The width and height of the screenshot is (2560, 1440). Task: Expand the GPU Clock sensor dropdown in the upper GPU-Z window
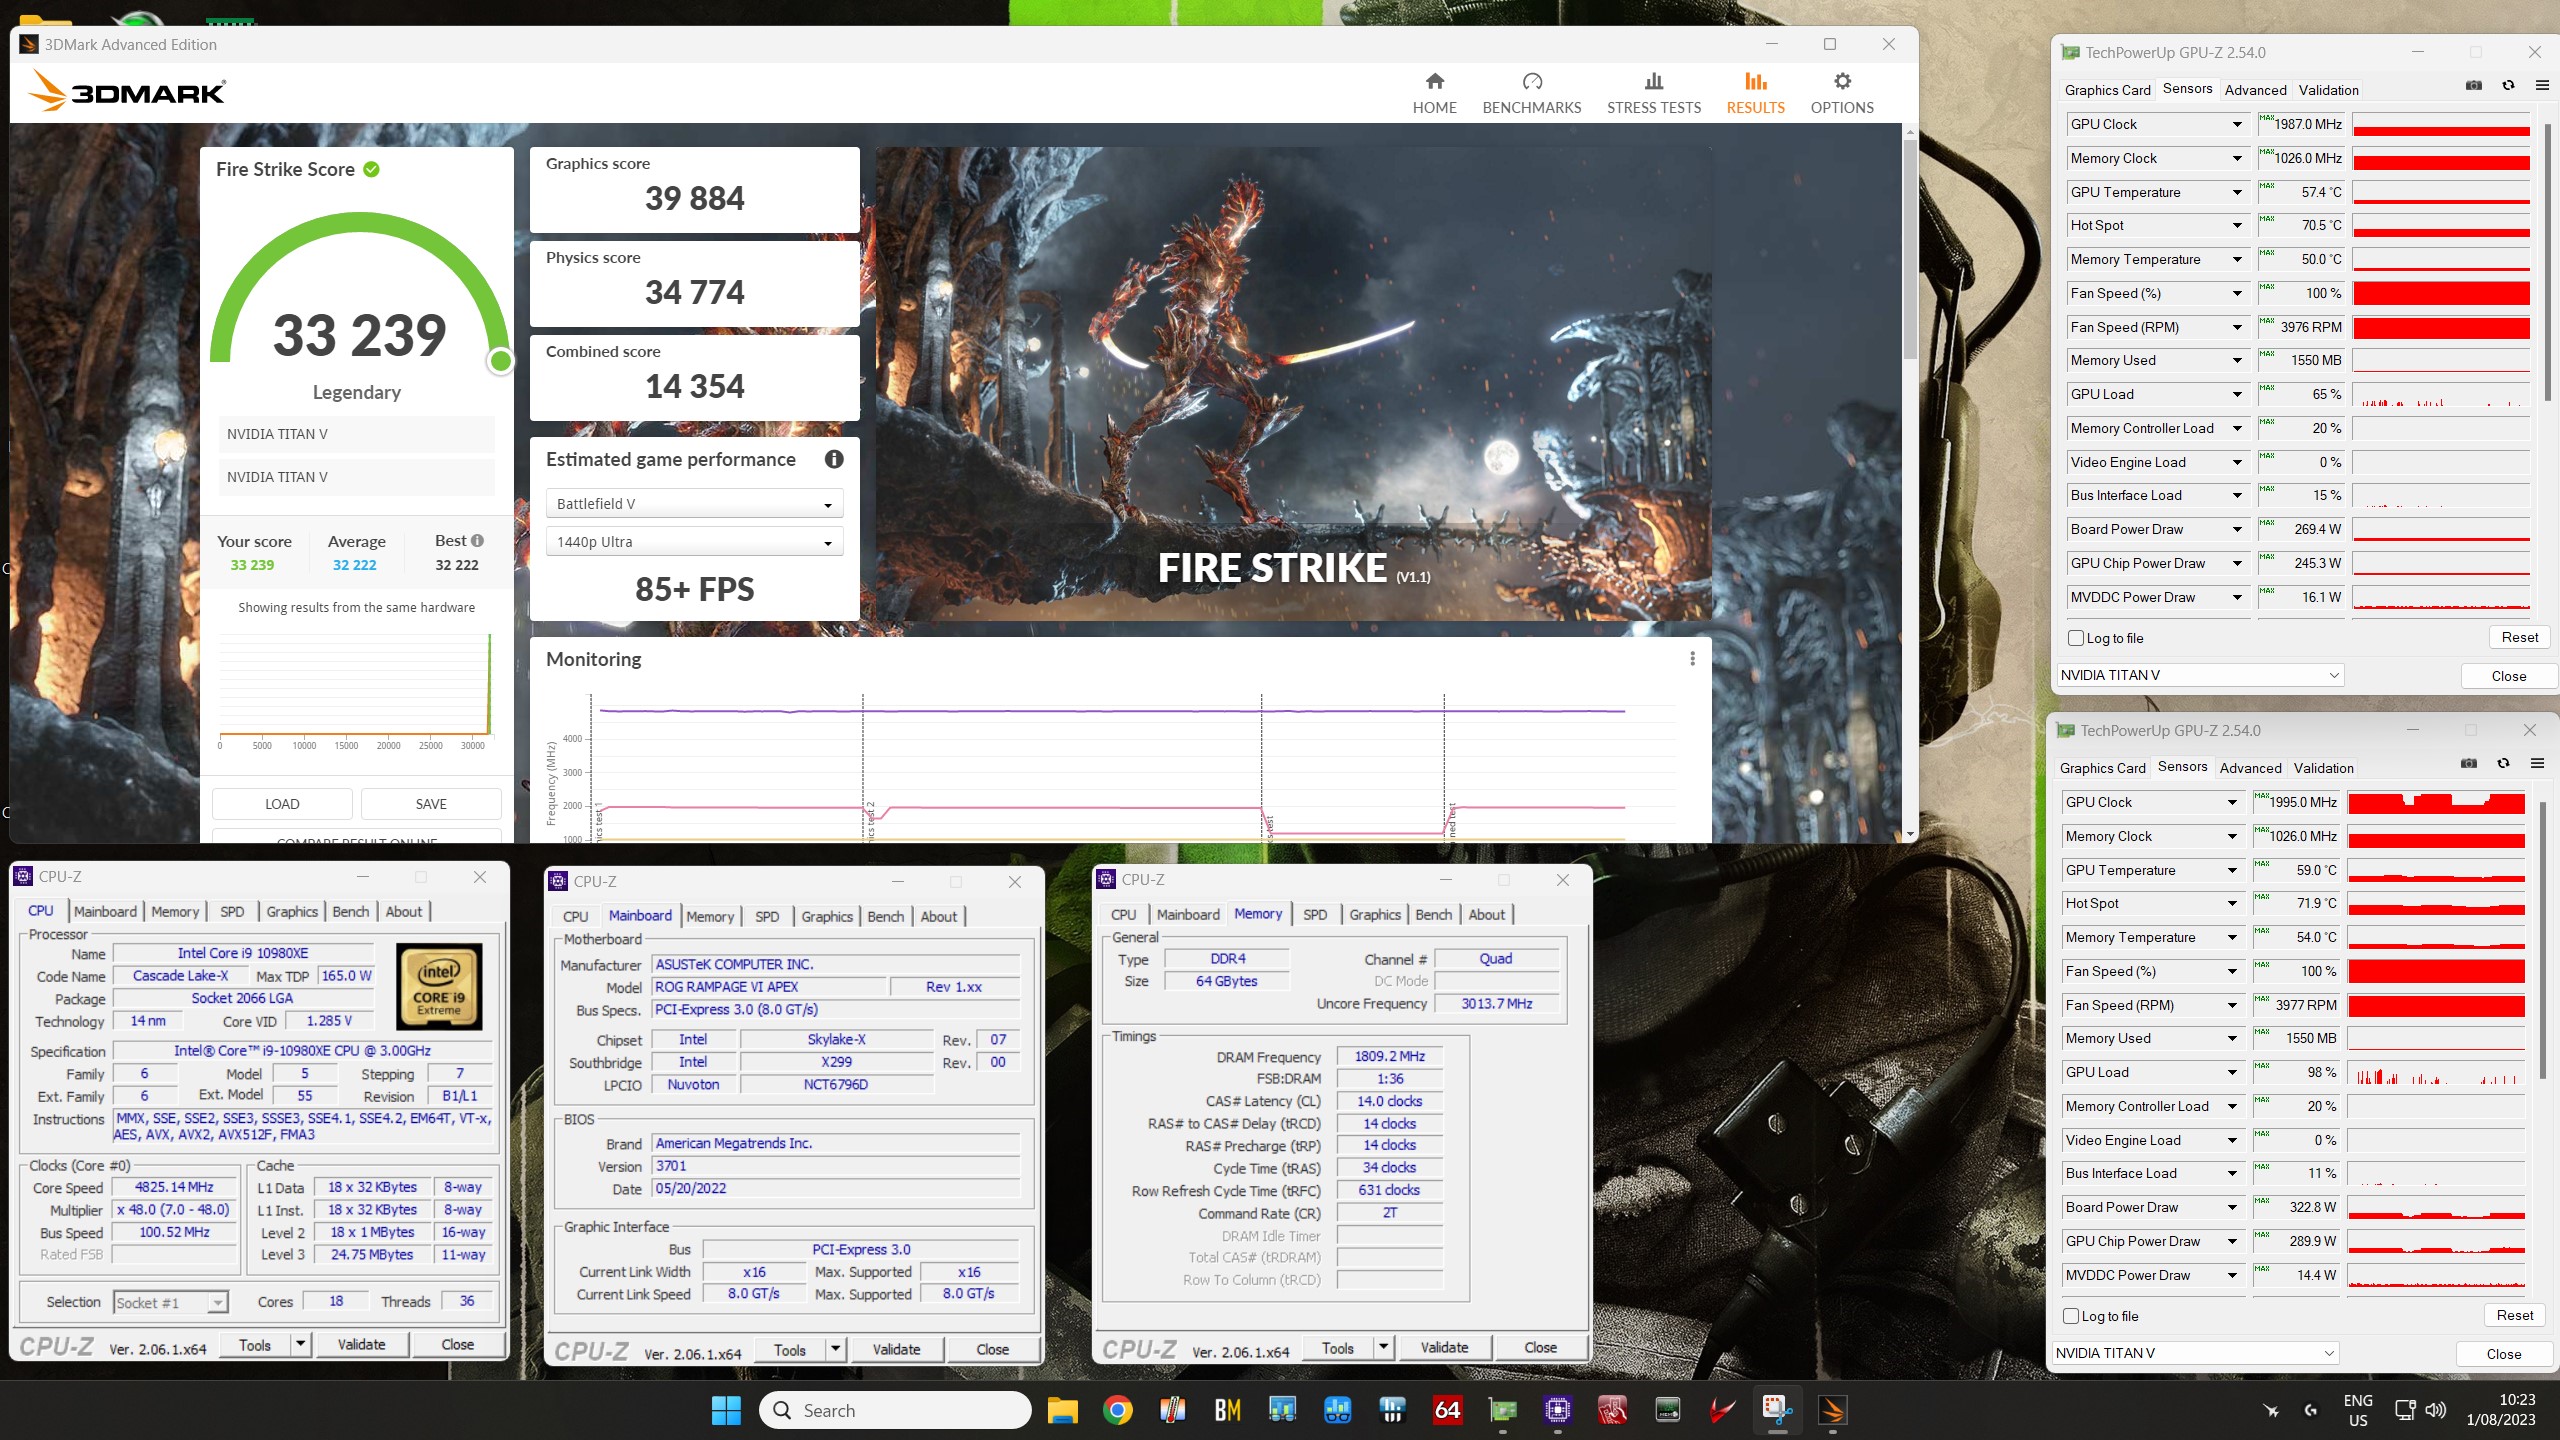[2237, 125]
